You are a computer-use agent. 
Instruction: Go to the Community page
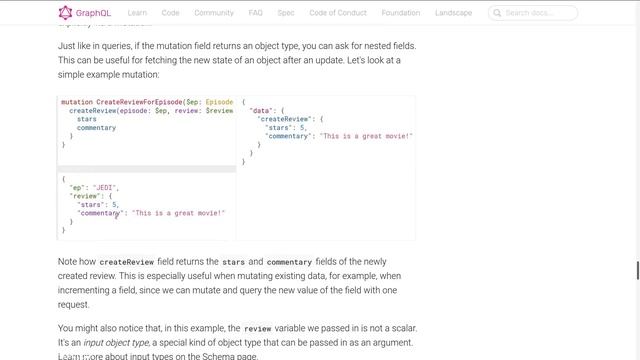[214, 13]
